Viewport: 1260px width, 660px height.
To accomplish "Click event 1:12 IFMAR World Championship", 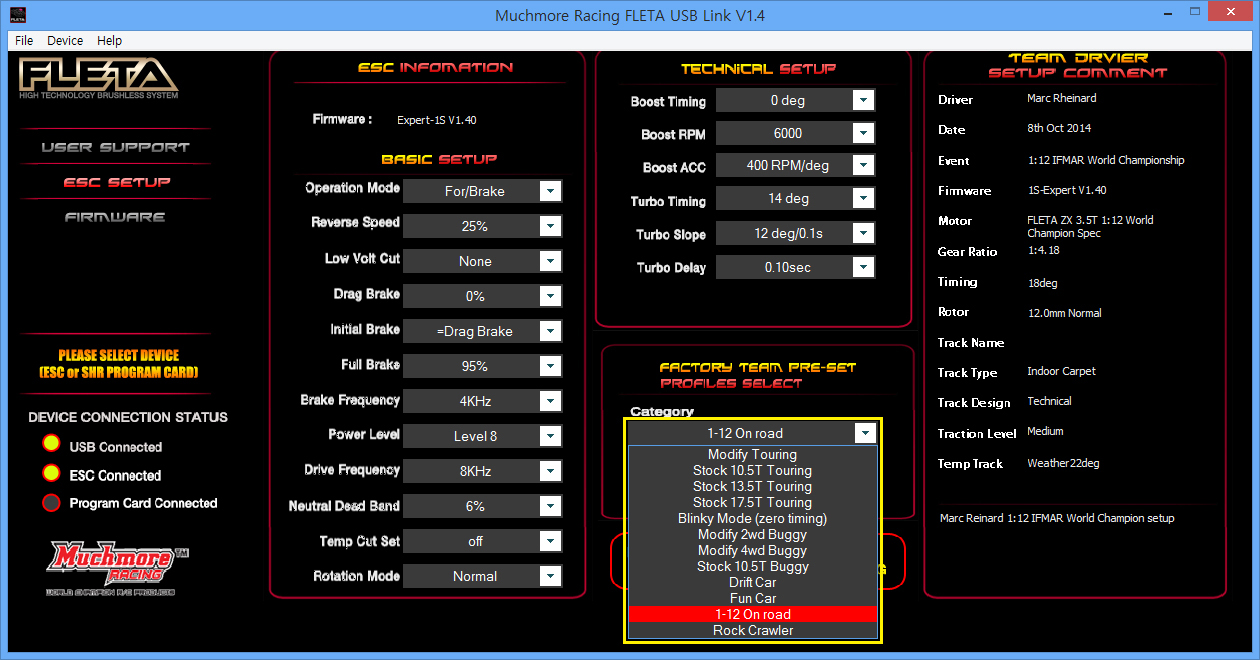I will tap(1105, 160).
